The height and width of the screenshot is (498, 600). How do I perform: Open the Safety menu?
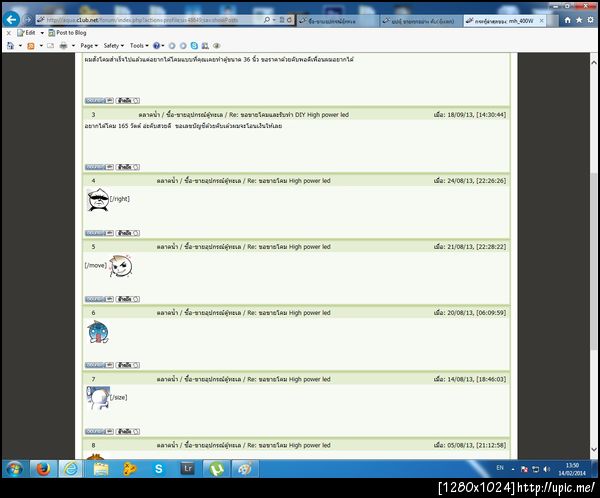tap(114, 46)
